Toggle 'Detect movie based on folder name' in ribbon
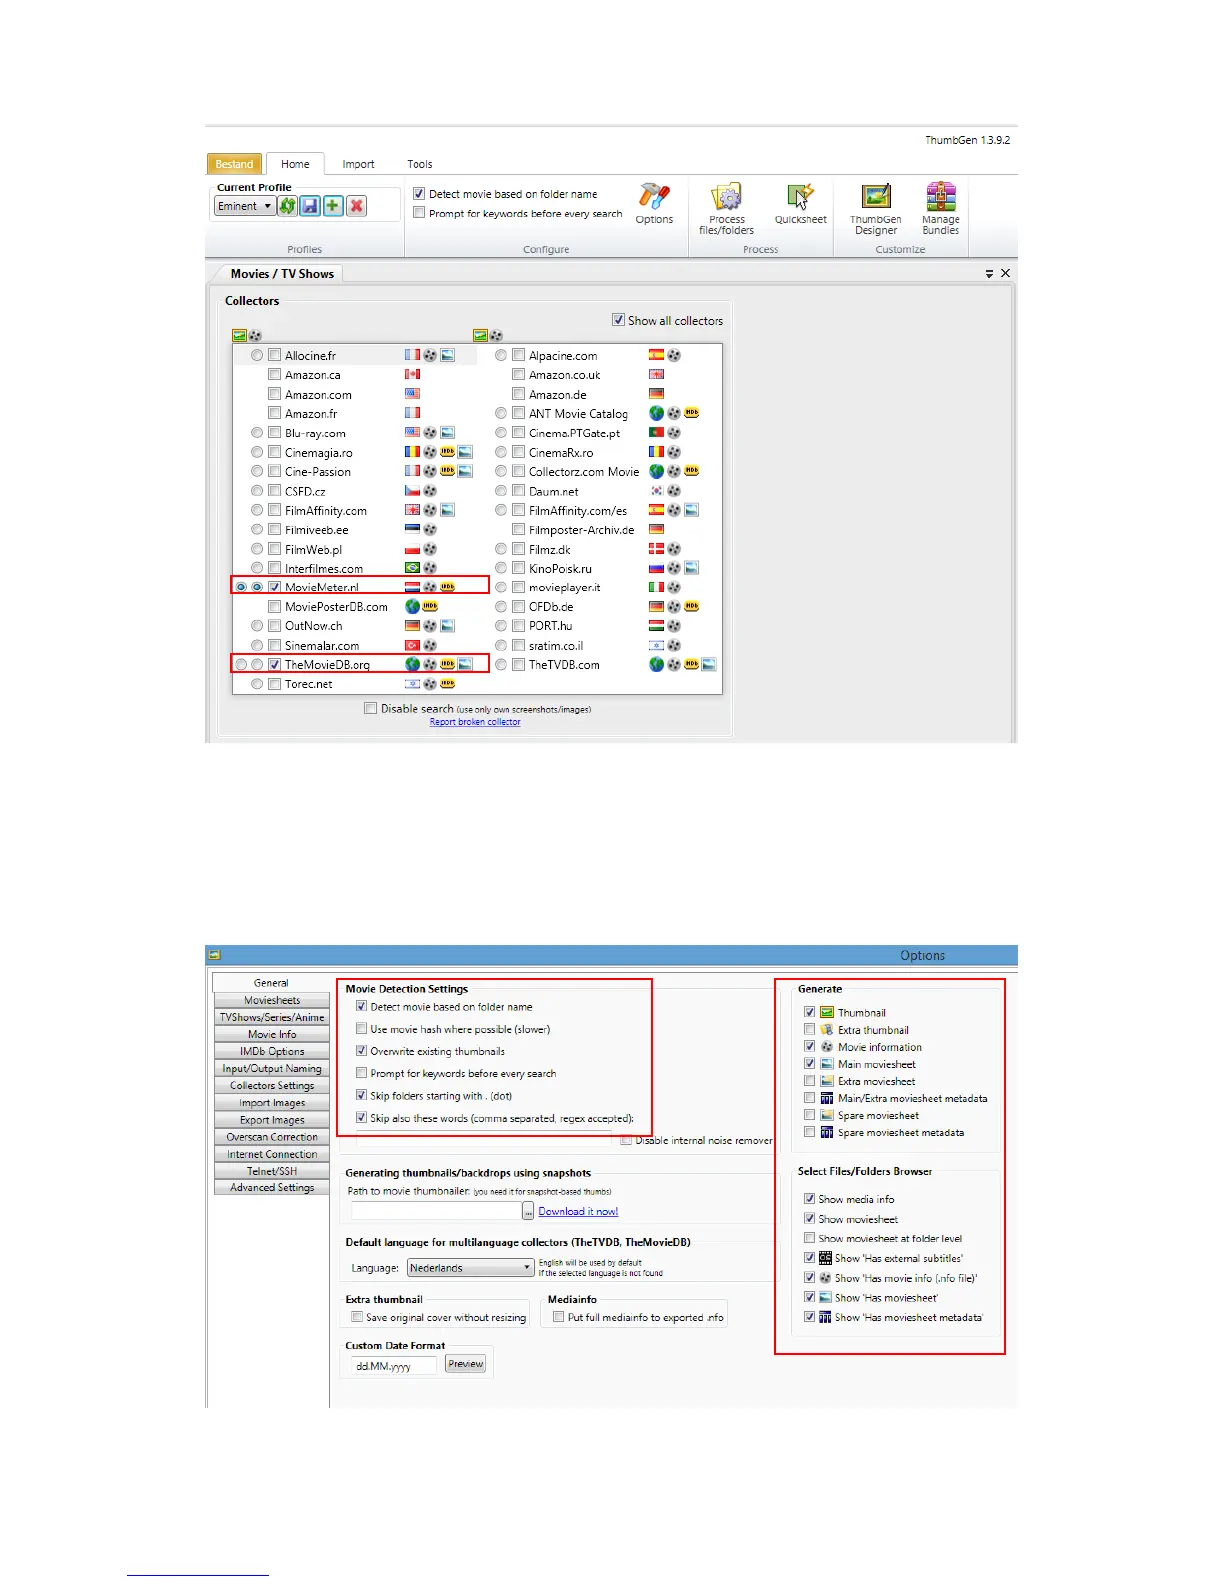 pos(419,194)
